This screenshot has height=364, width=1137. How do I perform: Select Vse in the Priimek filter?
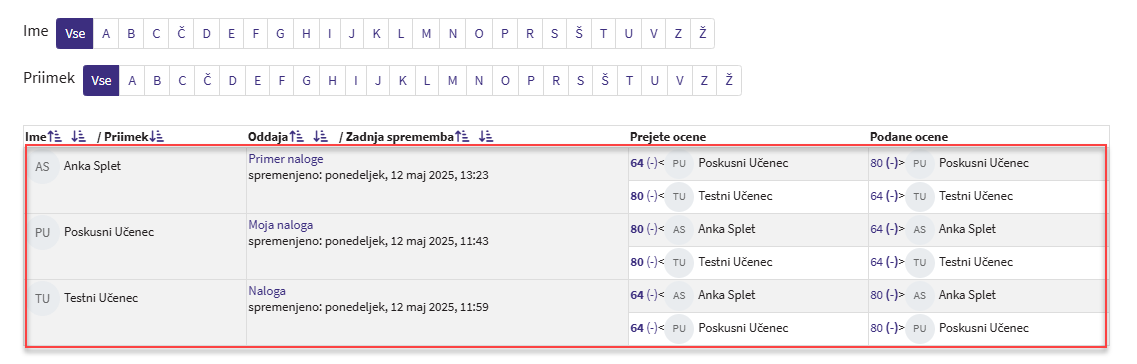(x=101, y=80)
